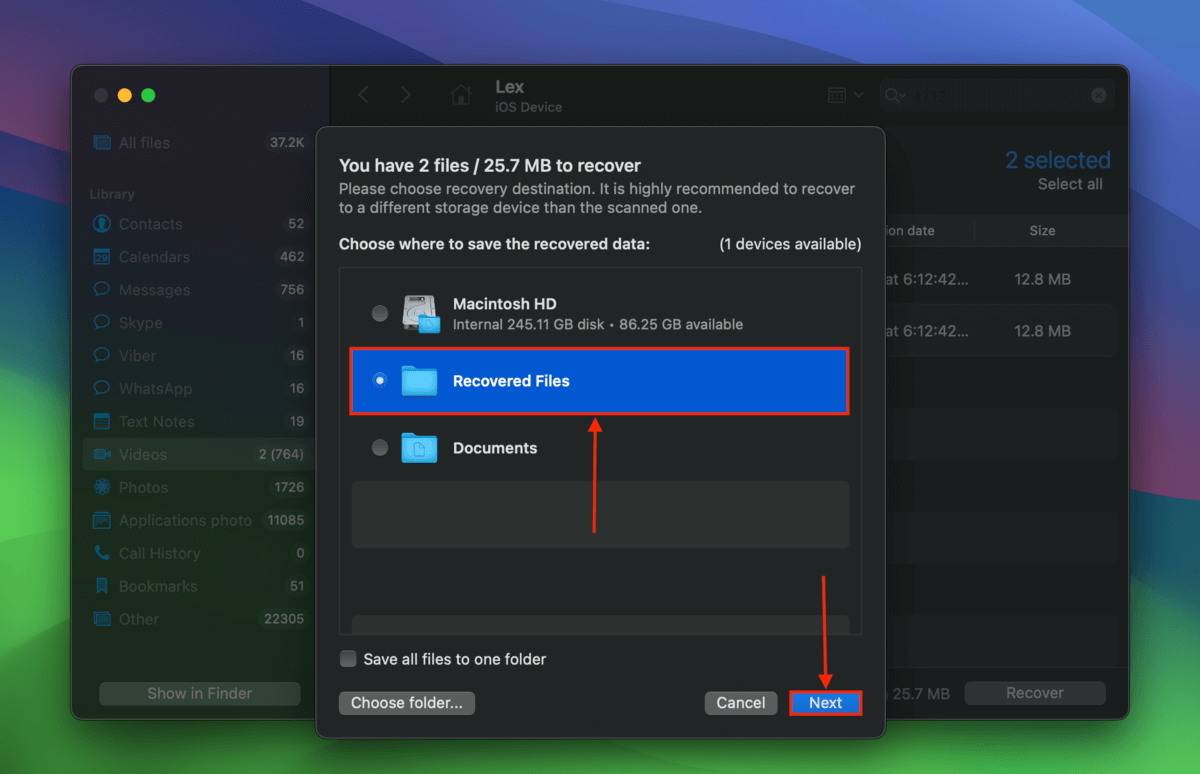The width and height of the screenshot is (1200, 774).
Task: Click the Call History phone icon
Action: click(101, 553)
